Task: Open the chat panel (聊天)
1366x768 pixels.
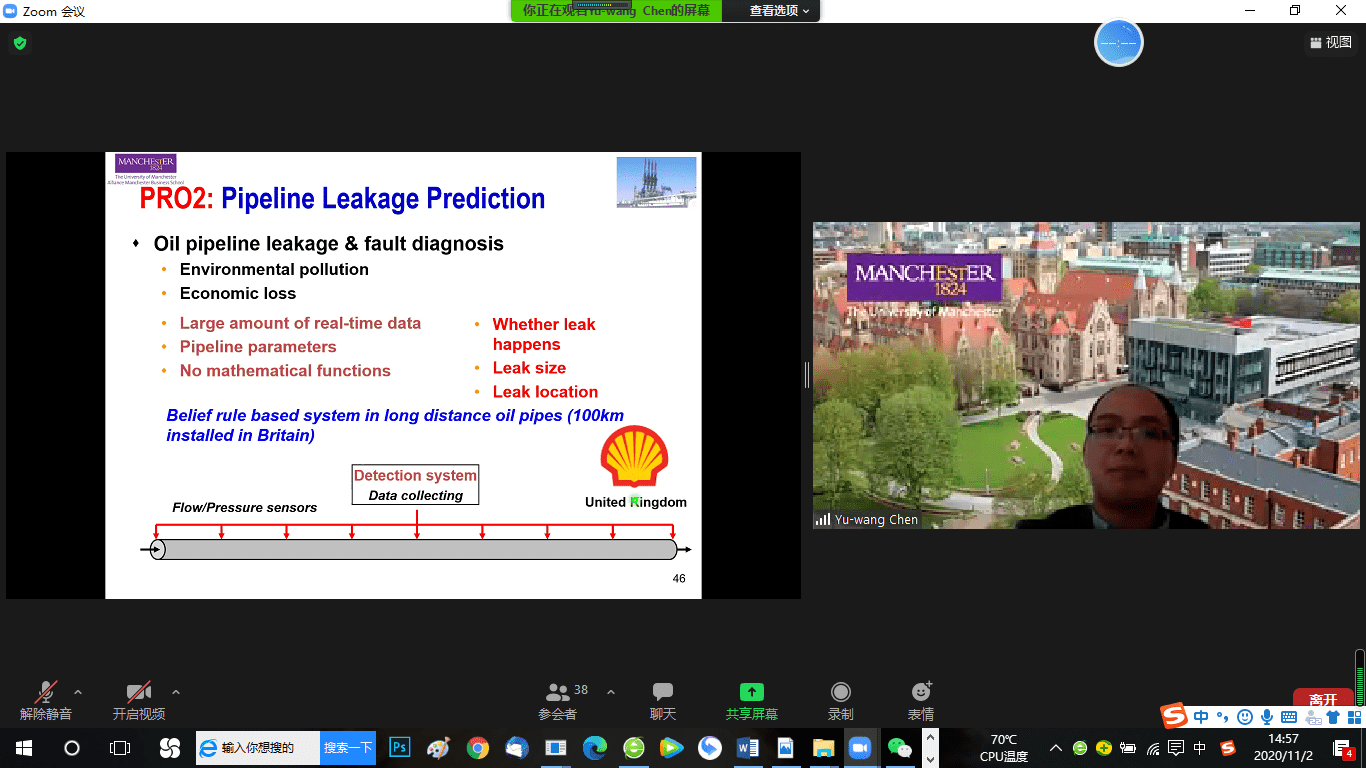Action: tap(662, 699)
